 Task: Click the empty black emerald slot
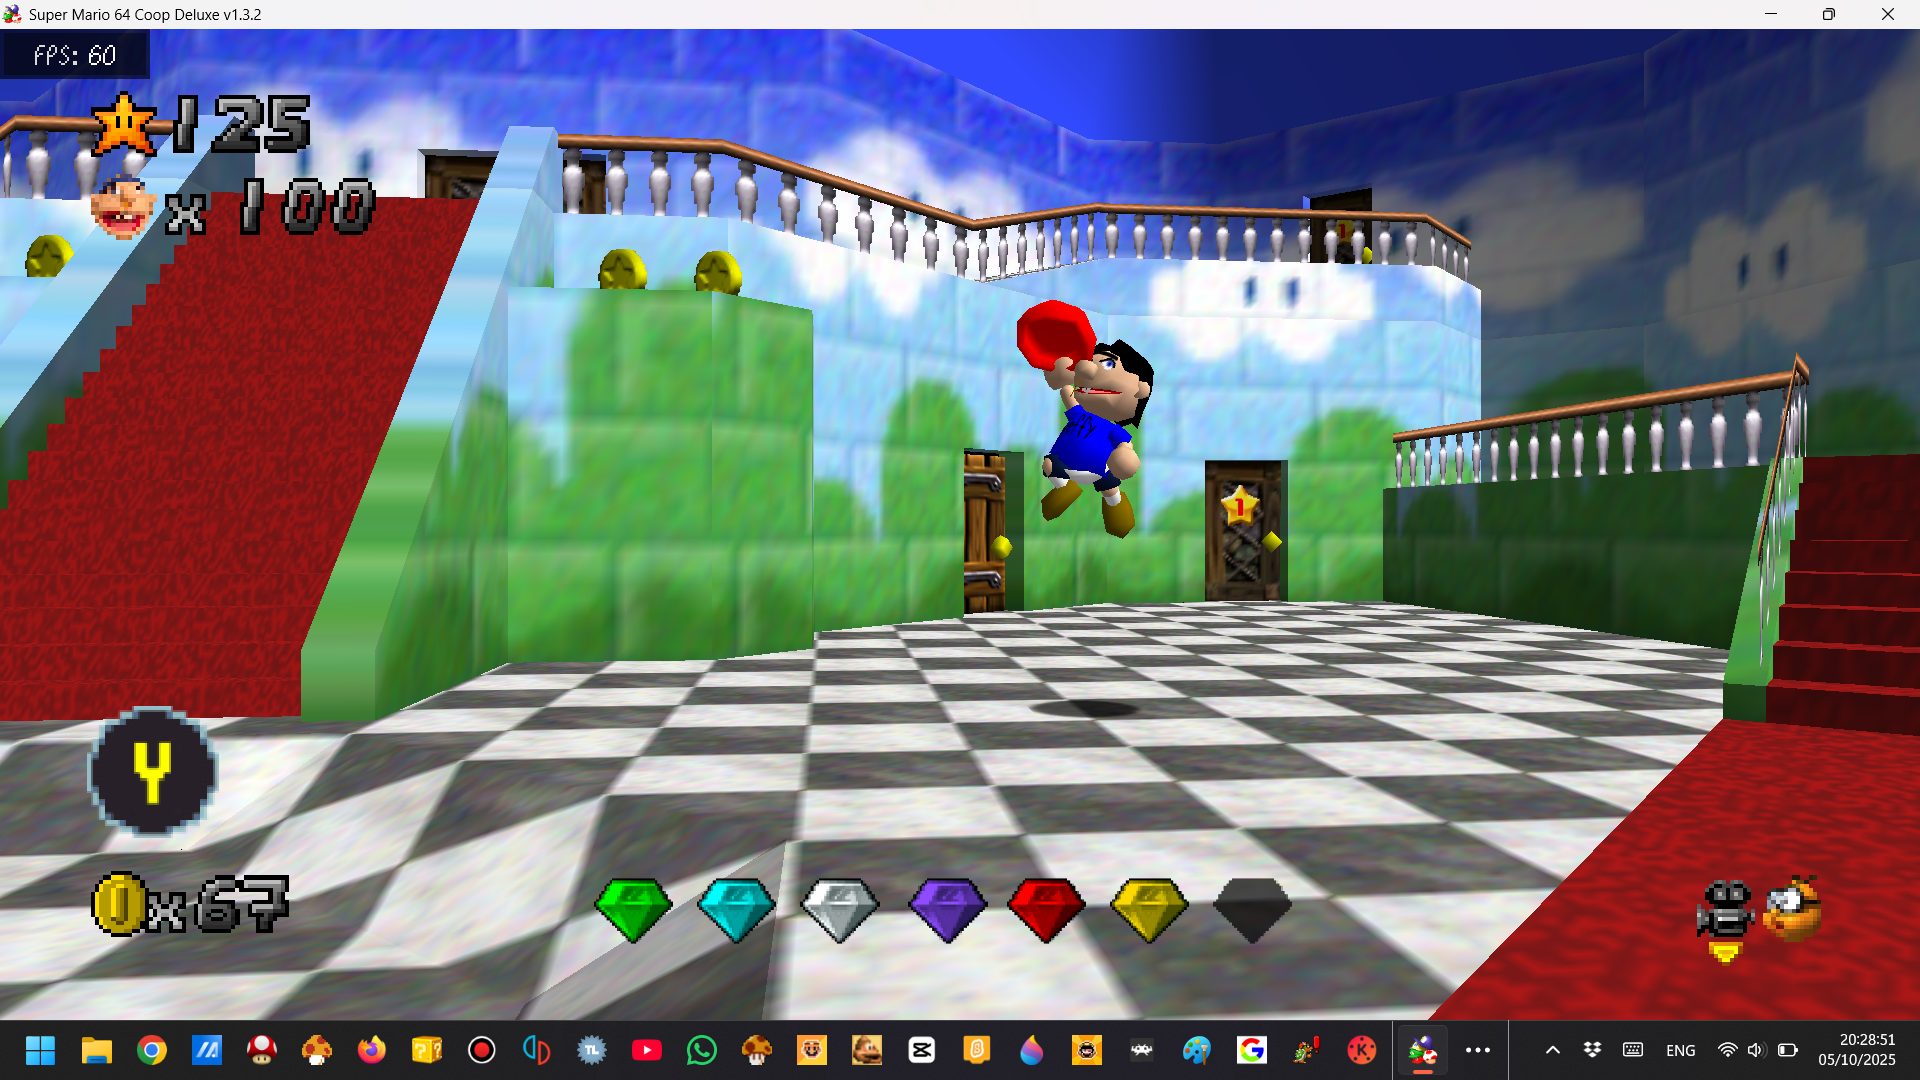[x=1252, y=908]
